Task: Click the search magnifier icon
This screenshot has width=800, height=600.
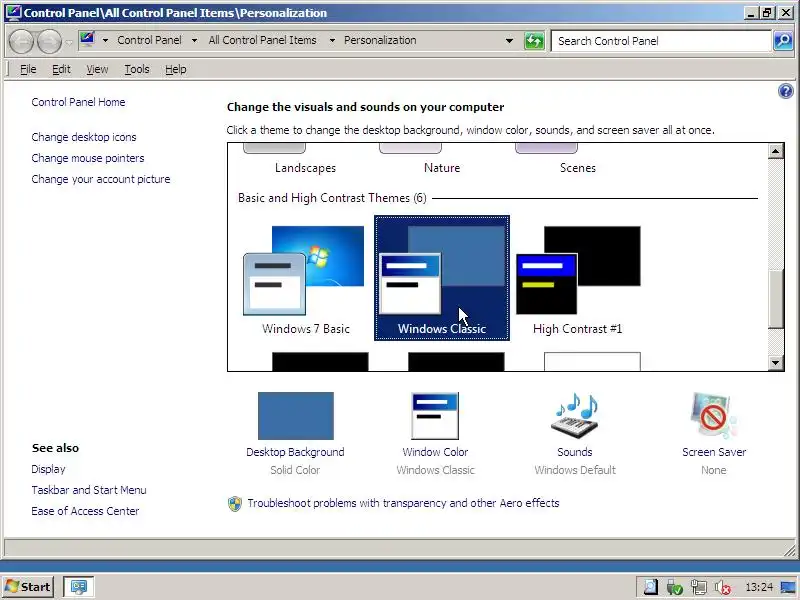Action: pos(783,41)
